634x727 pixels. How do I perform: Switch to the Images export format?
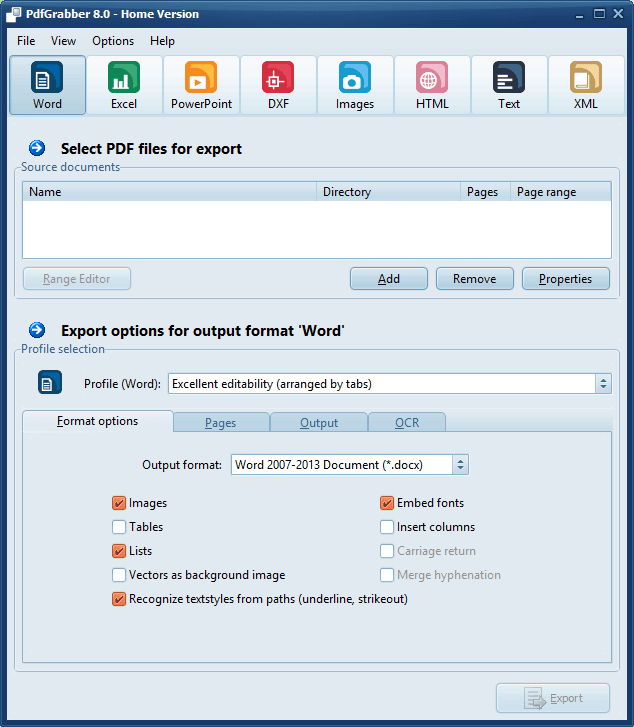pyautogui.click(x=355, y=85)
